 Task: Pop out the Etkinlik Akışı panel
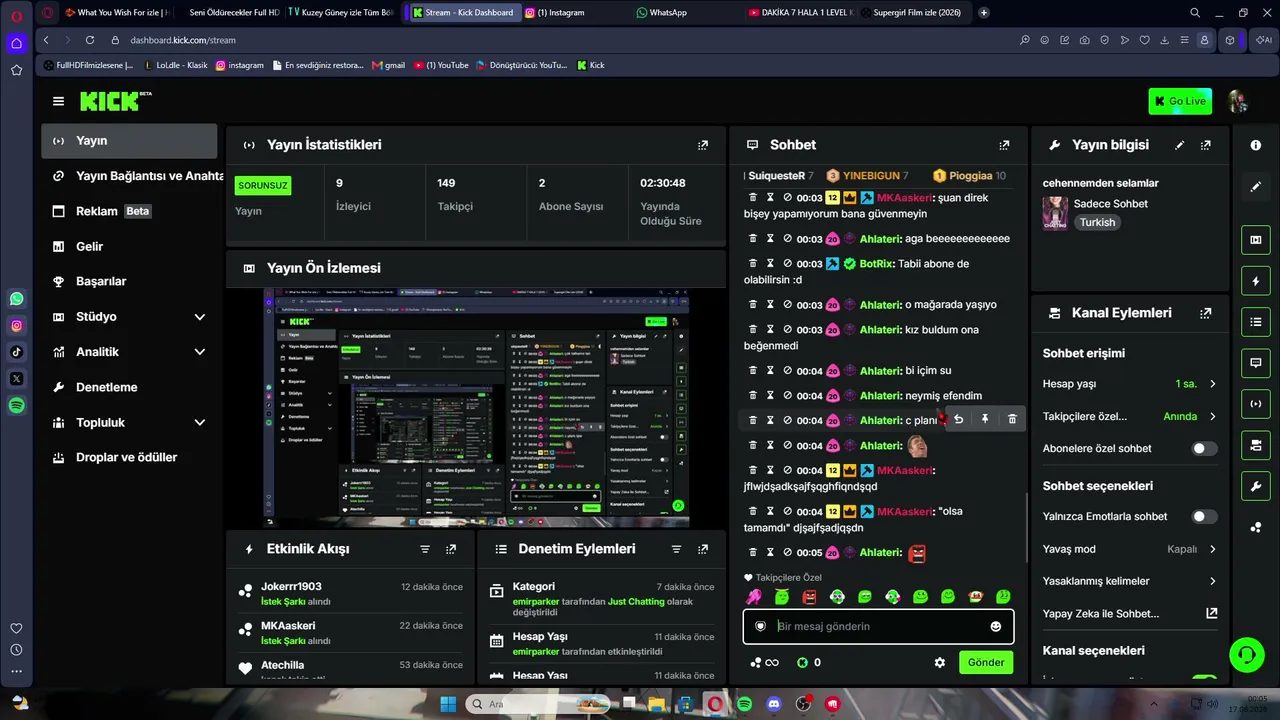[451, 549]
